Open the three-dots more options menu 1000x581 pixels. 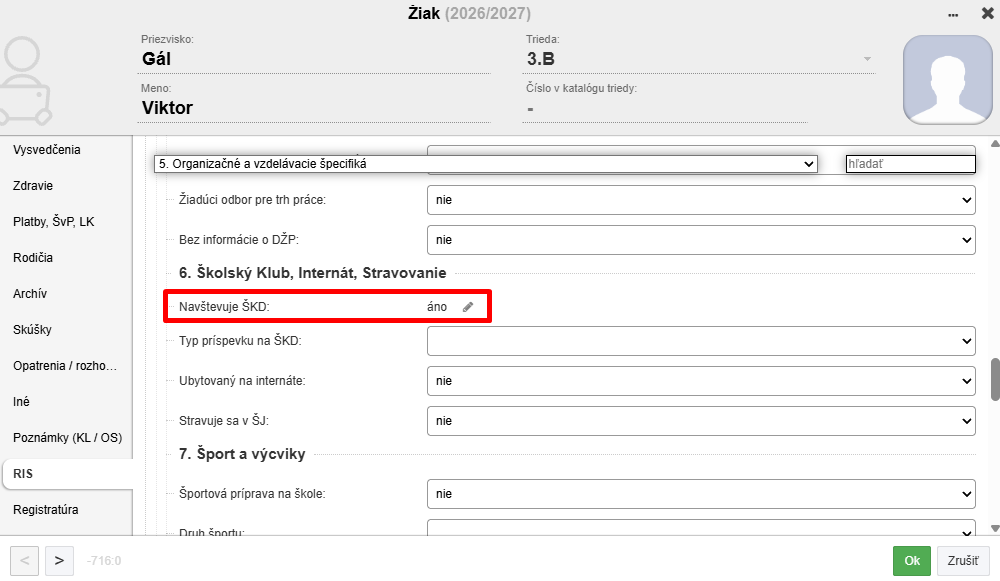coord(953,15)
